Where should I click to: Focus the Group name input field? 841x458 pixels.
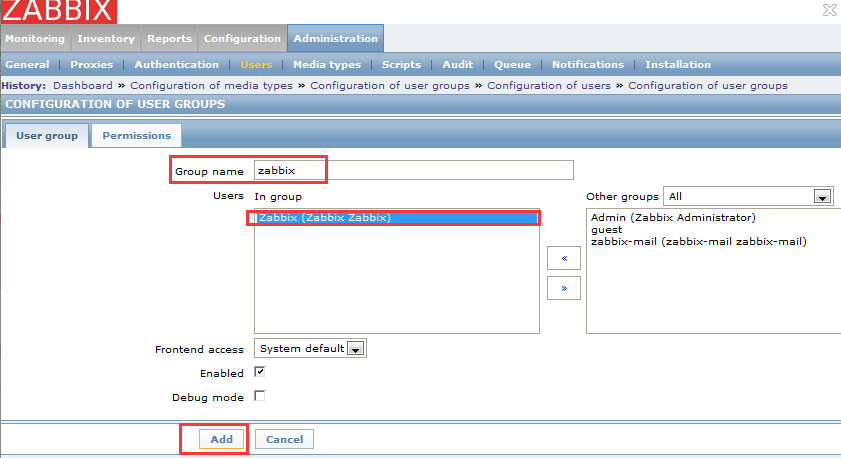tap(413, 170)
